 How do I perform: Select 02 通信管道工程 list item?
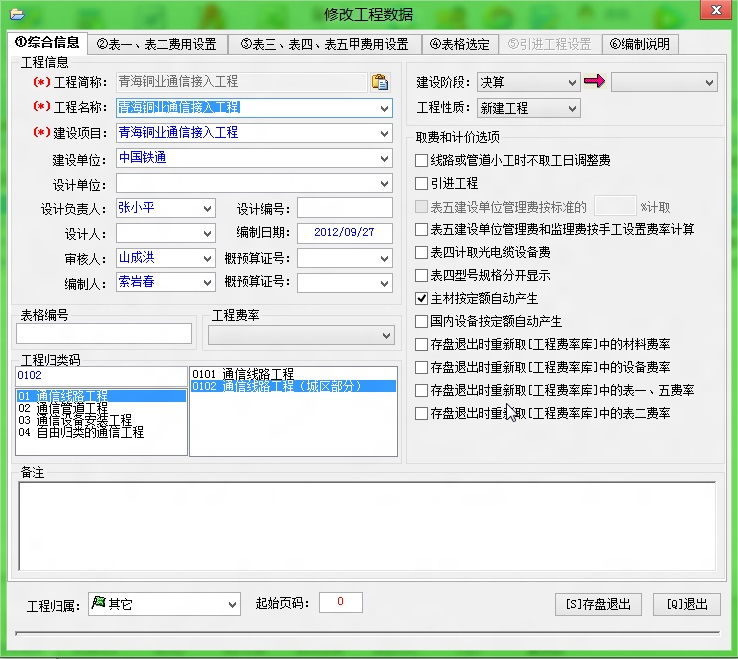tap(101, 408)
